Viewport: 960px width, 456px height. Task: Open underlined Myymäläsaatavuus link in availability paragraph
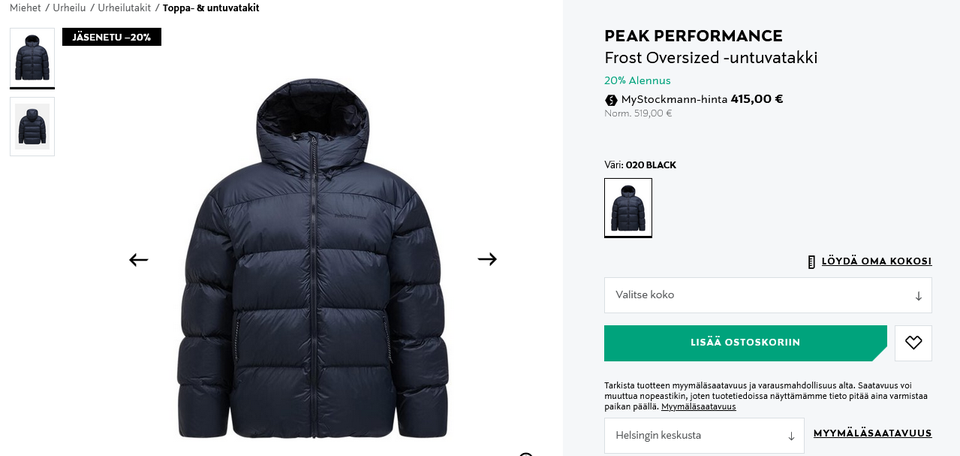pos(698,407)
